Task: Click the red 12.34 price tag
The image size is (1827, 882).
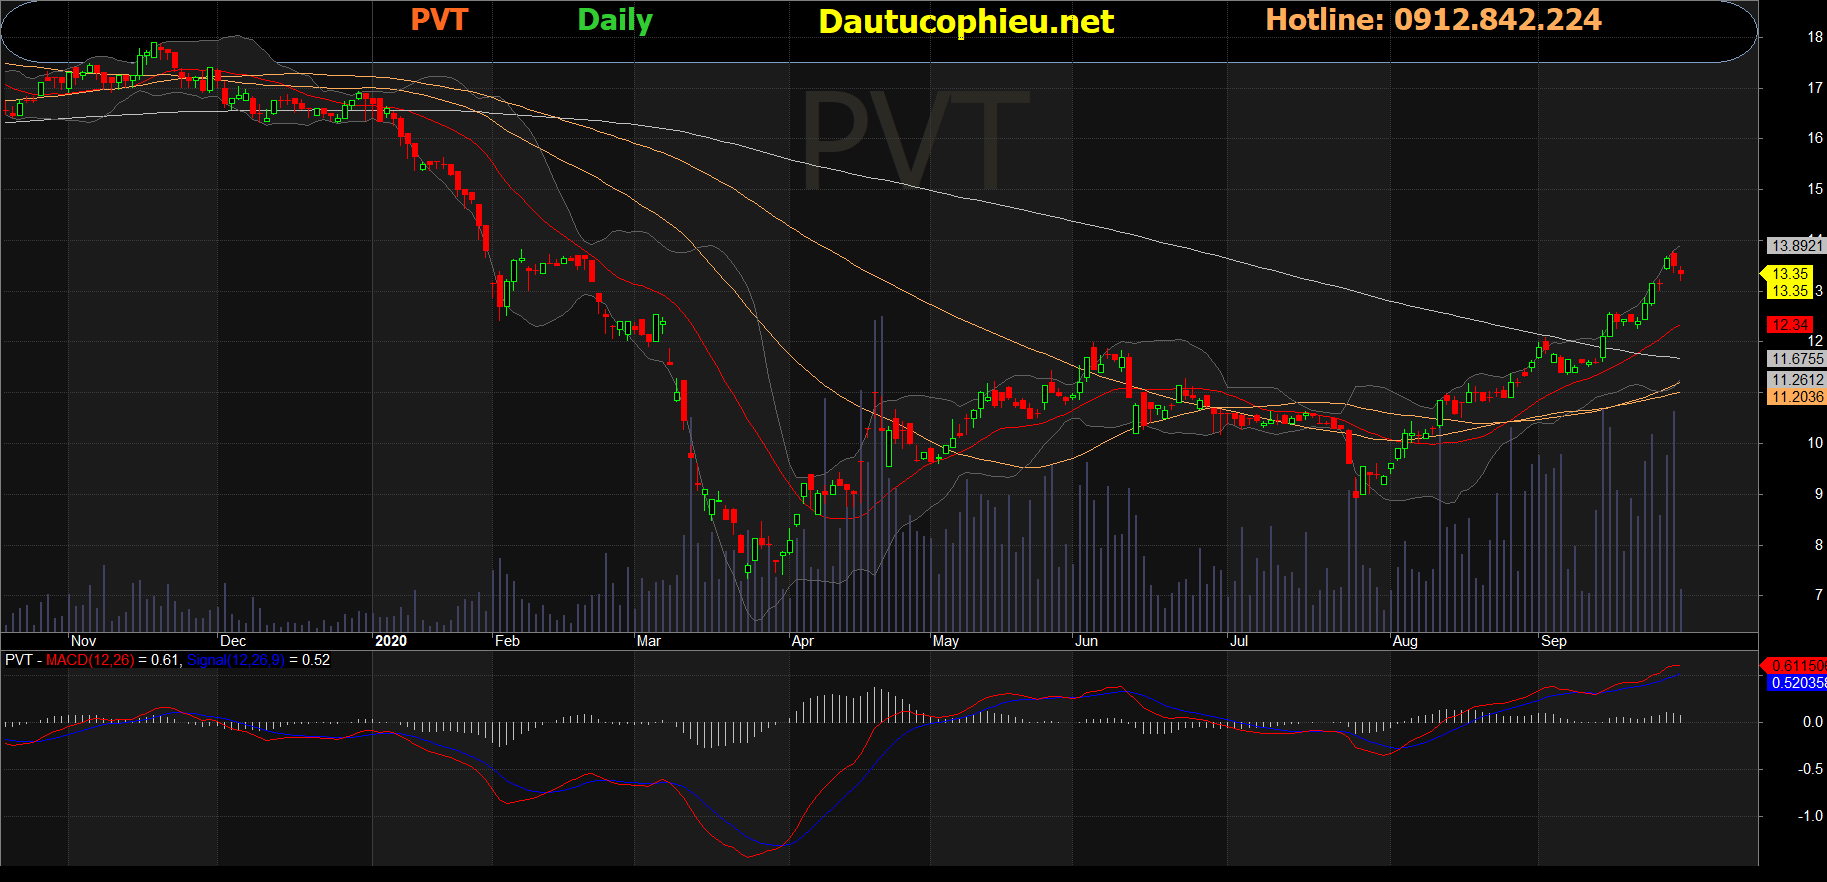Action: tap(1789, 325)
